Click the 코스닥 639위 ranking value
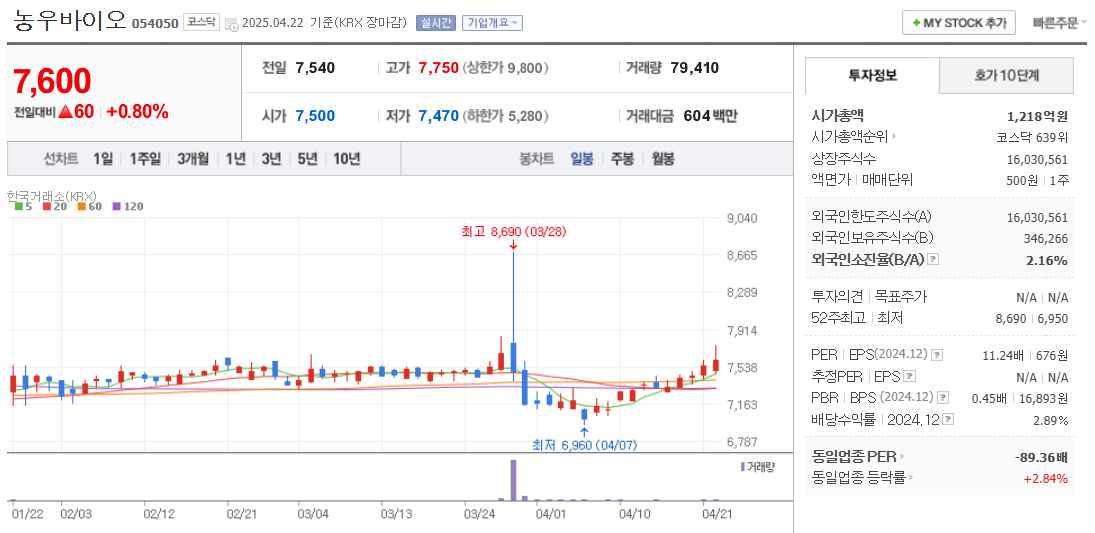This screenshot has height=533, width=1095. pyautogui.click(x=1032, y=137)
